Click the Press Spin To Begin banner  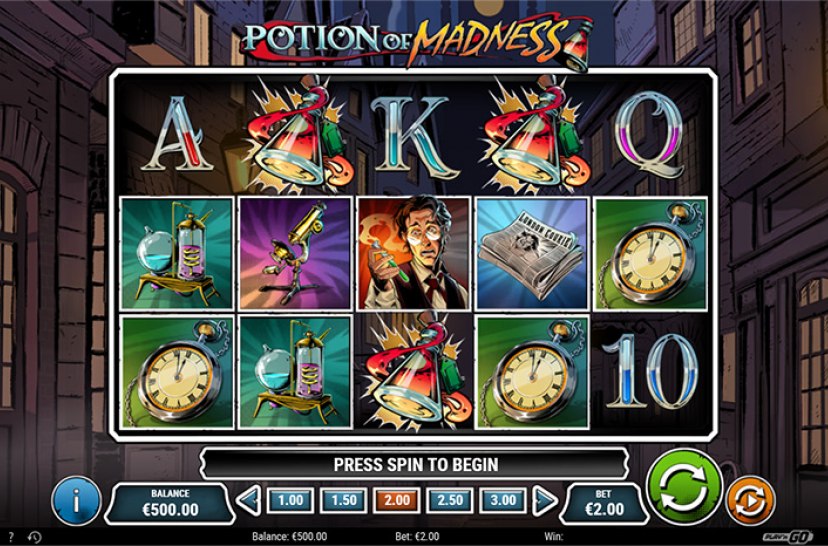pos(415,464)
